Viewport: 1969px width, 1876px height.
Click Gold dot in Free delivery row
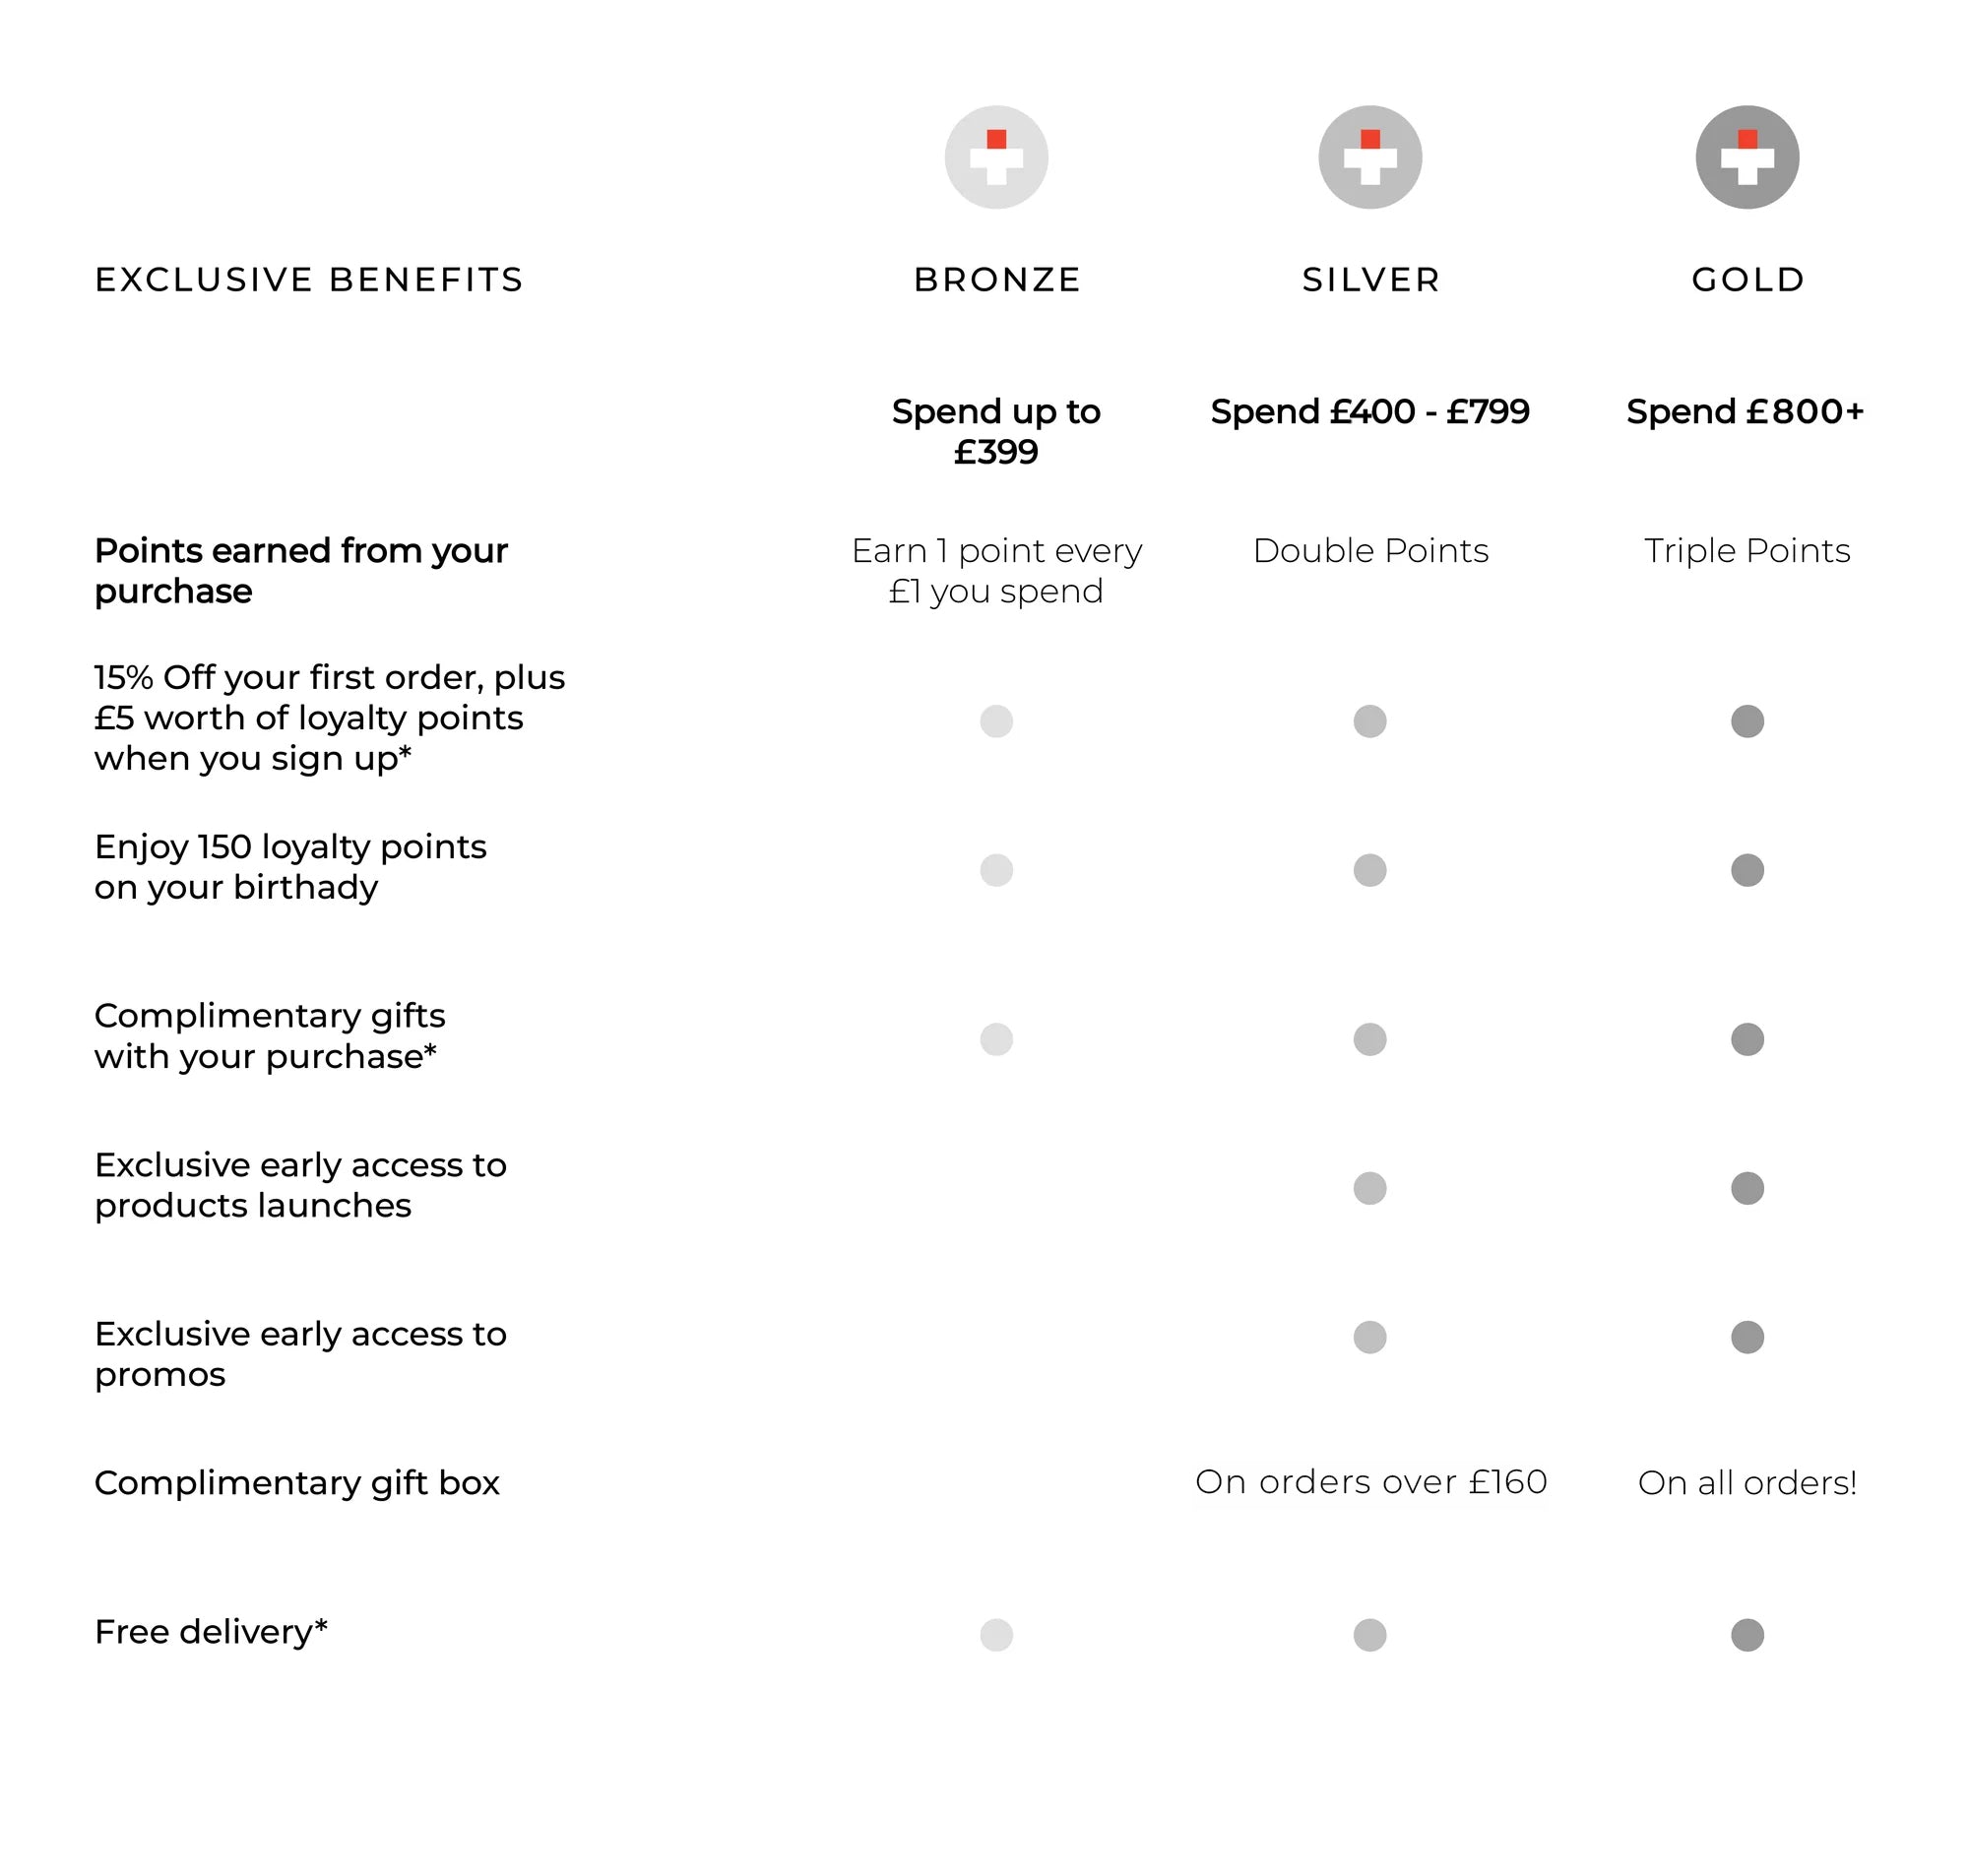coord(1746,1635)
